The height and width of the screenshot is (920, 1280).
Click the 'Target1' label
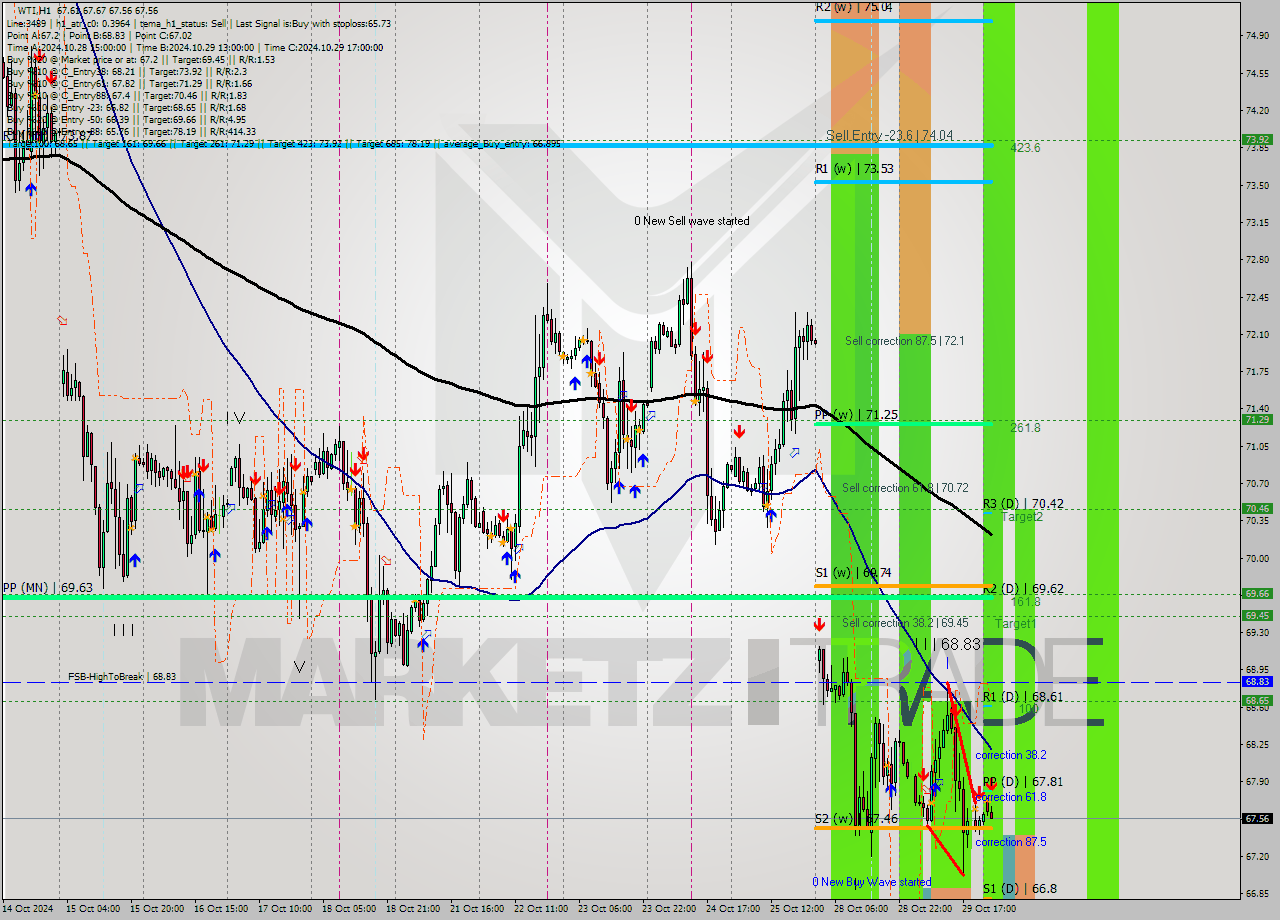1015,624
